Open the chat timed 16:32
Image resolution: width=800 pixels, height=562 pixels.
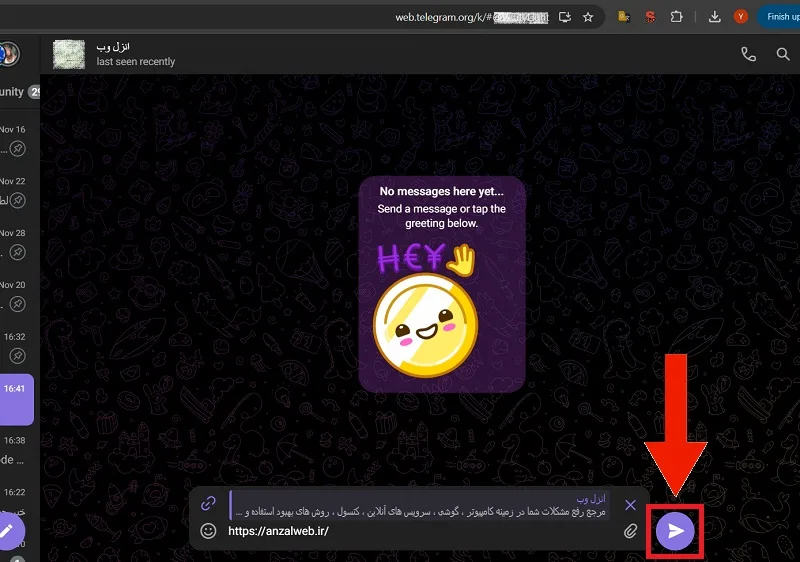click(17, 347)
